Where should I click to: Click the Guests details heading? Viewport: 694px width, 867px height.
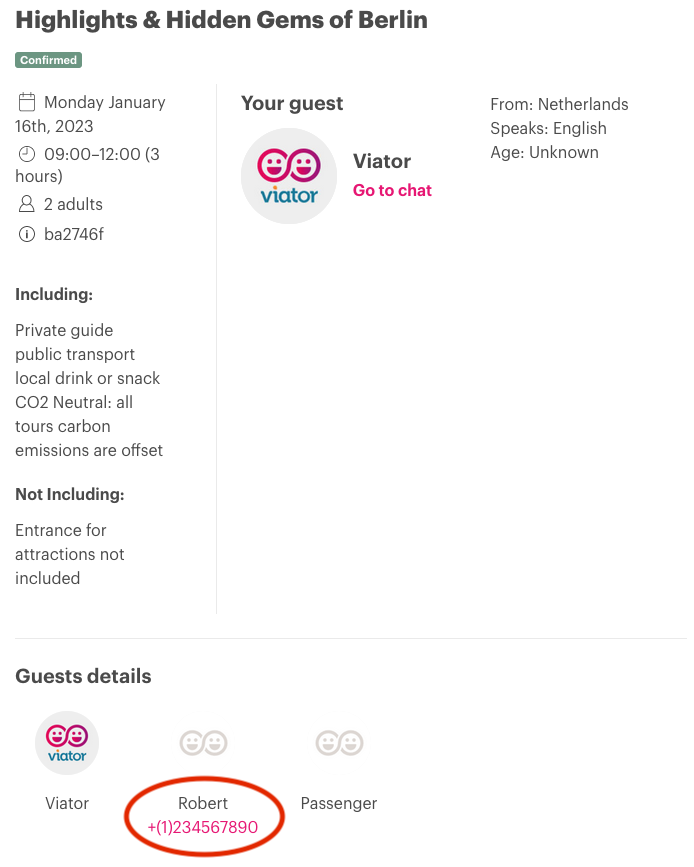83,676
